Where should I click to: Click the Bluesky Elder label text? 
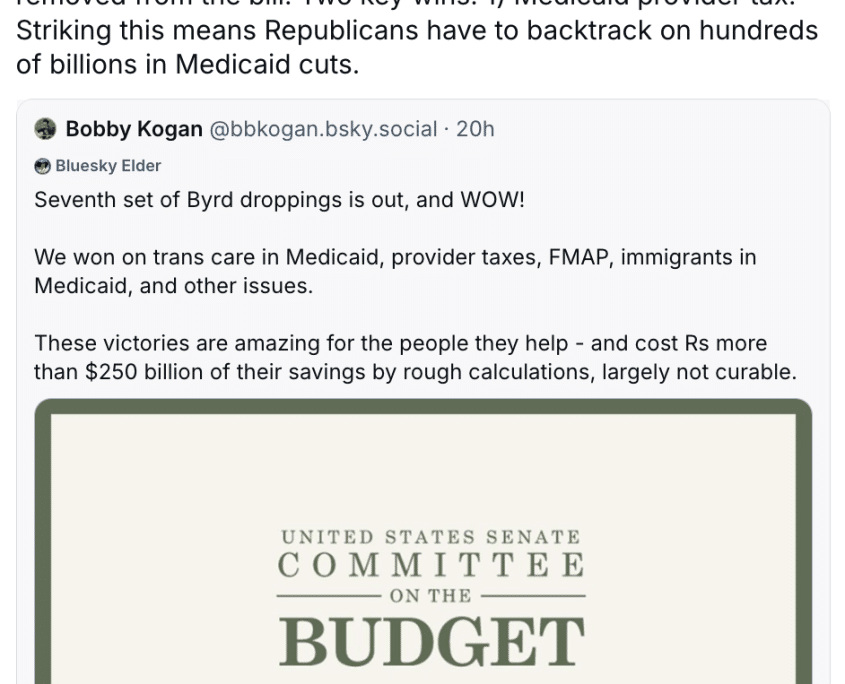(x=108, y=166)
